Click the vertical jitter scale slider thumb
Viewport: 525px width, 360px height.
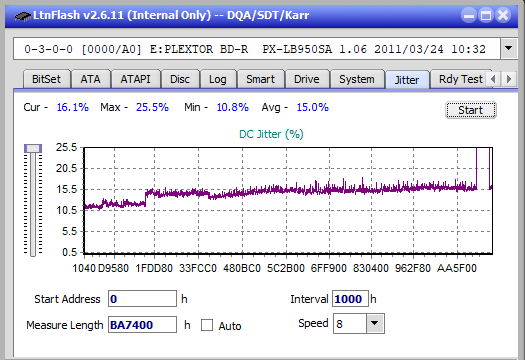point(33,148)
